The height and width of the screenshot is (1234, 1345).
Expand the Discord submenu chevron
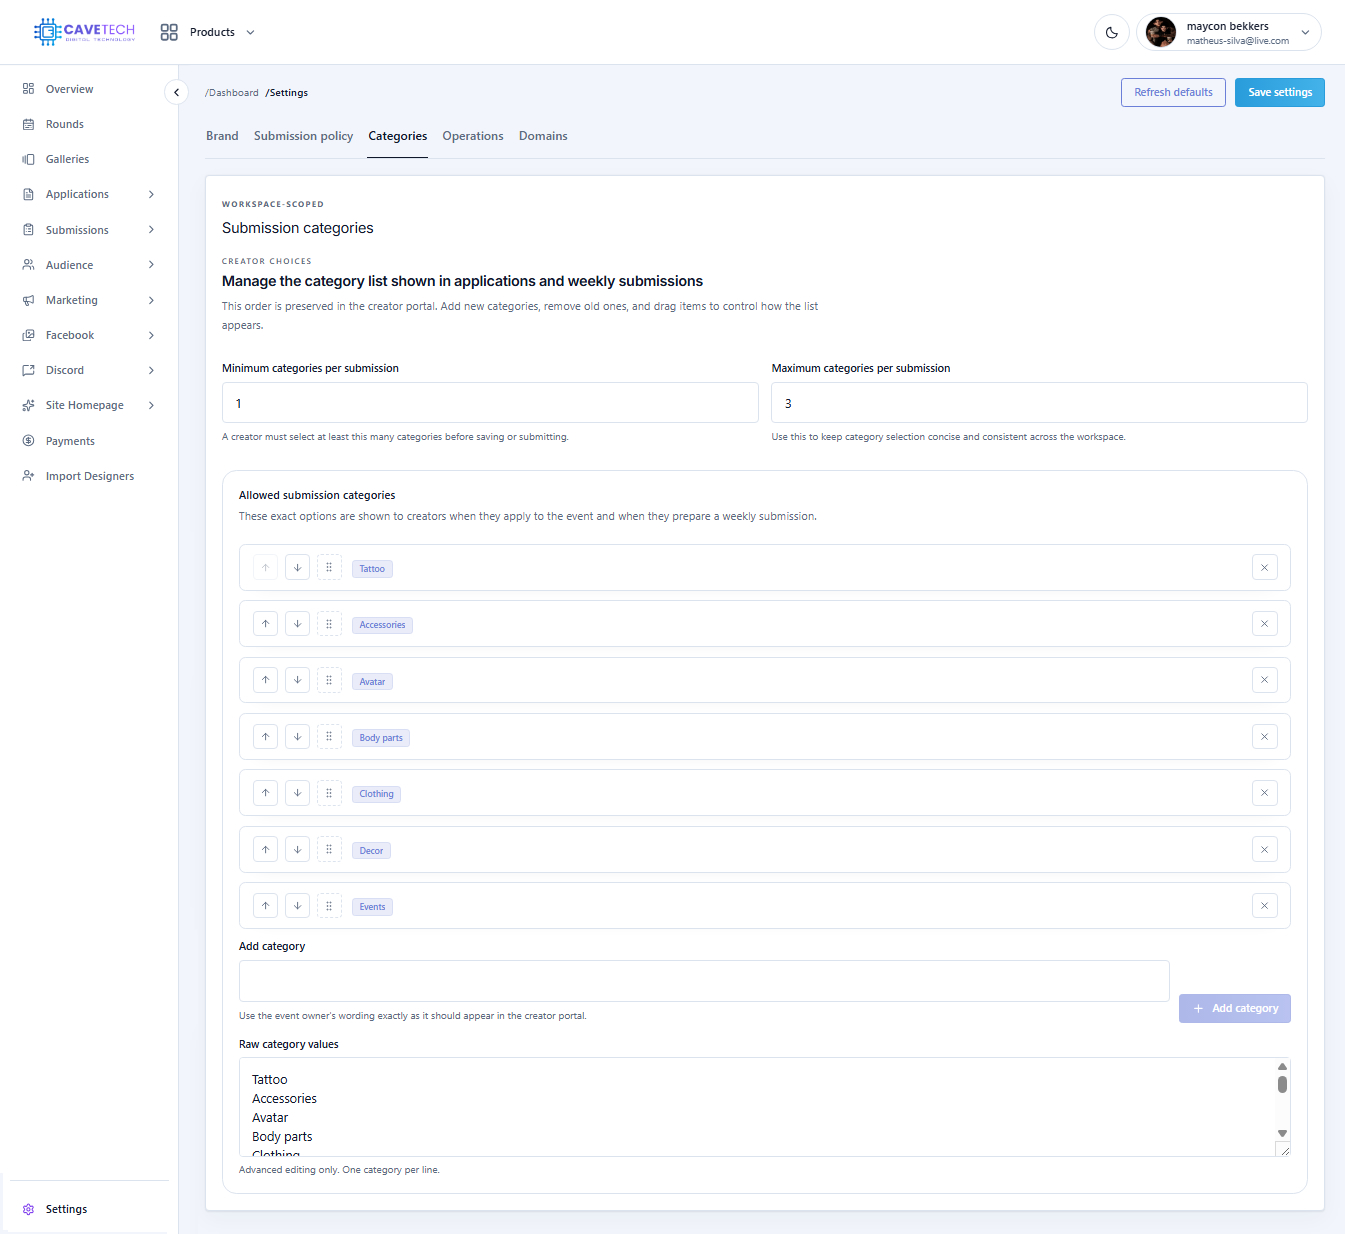pos(151,370)
